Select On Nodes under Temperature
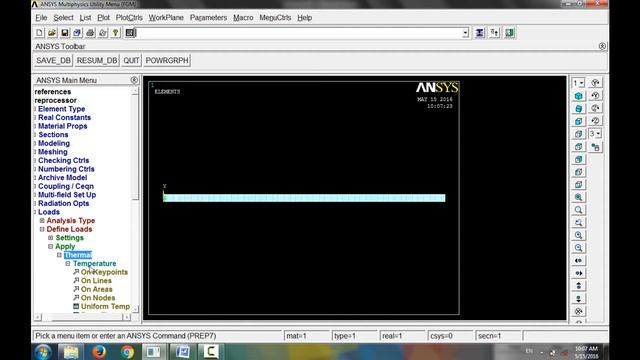This screenshot has width=640, height=360. coord(98,298)
